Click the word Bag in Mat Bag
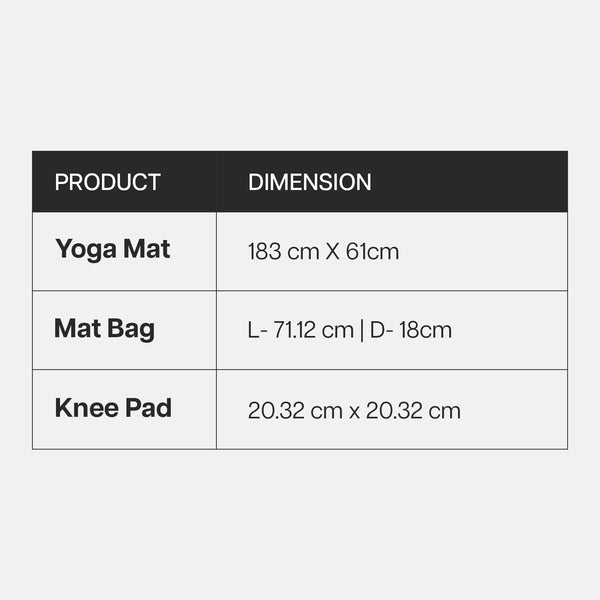The image size is (600, 600). tap(133, 329)
